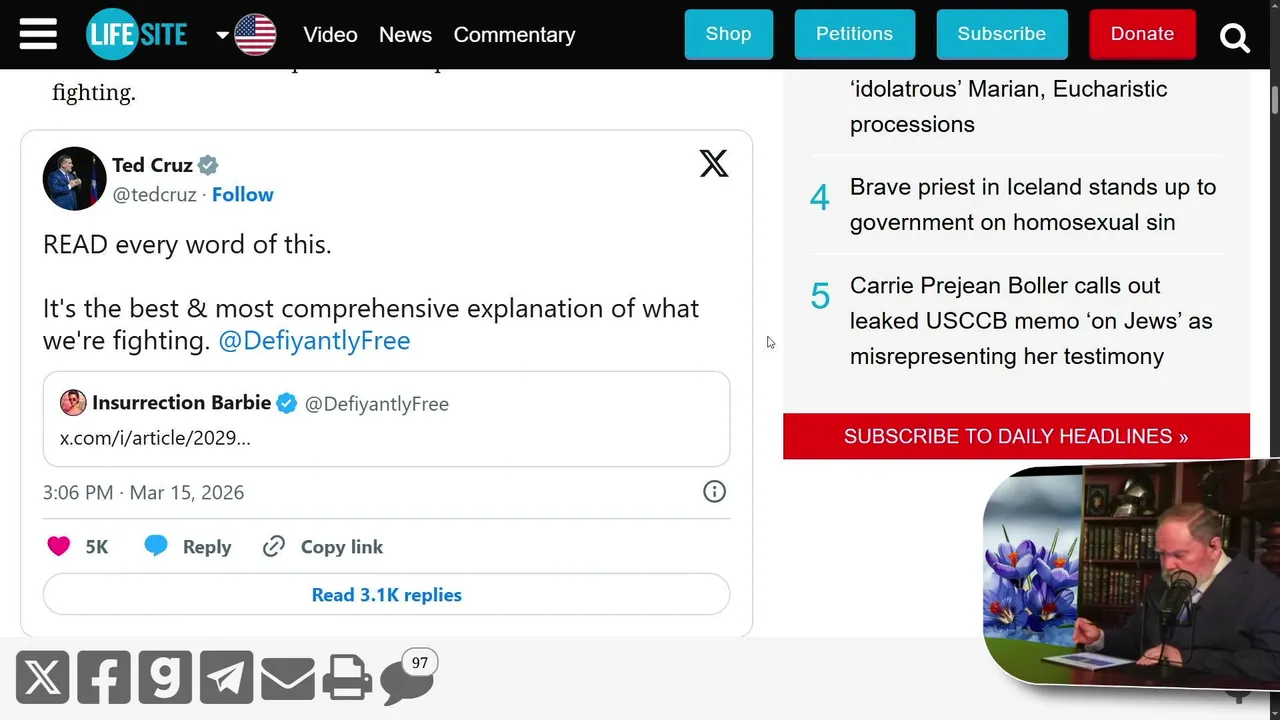Share article on Facebook icon
Screen dimensions: 1280x720
104,677
